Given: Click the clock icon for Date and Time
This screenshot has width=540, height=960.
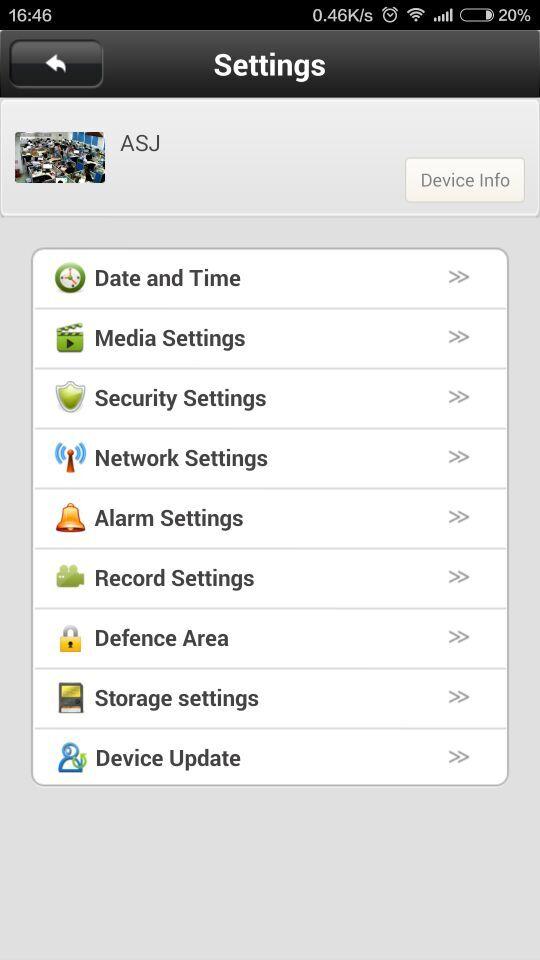Looking at the screenshot, I should pyautogui.click(x=70, y=279).
